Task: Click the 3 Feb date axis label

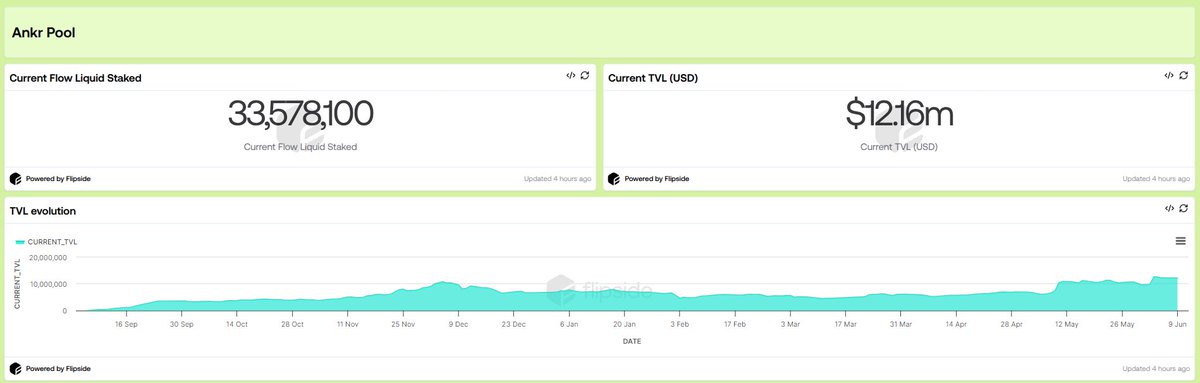Action: 680,324
